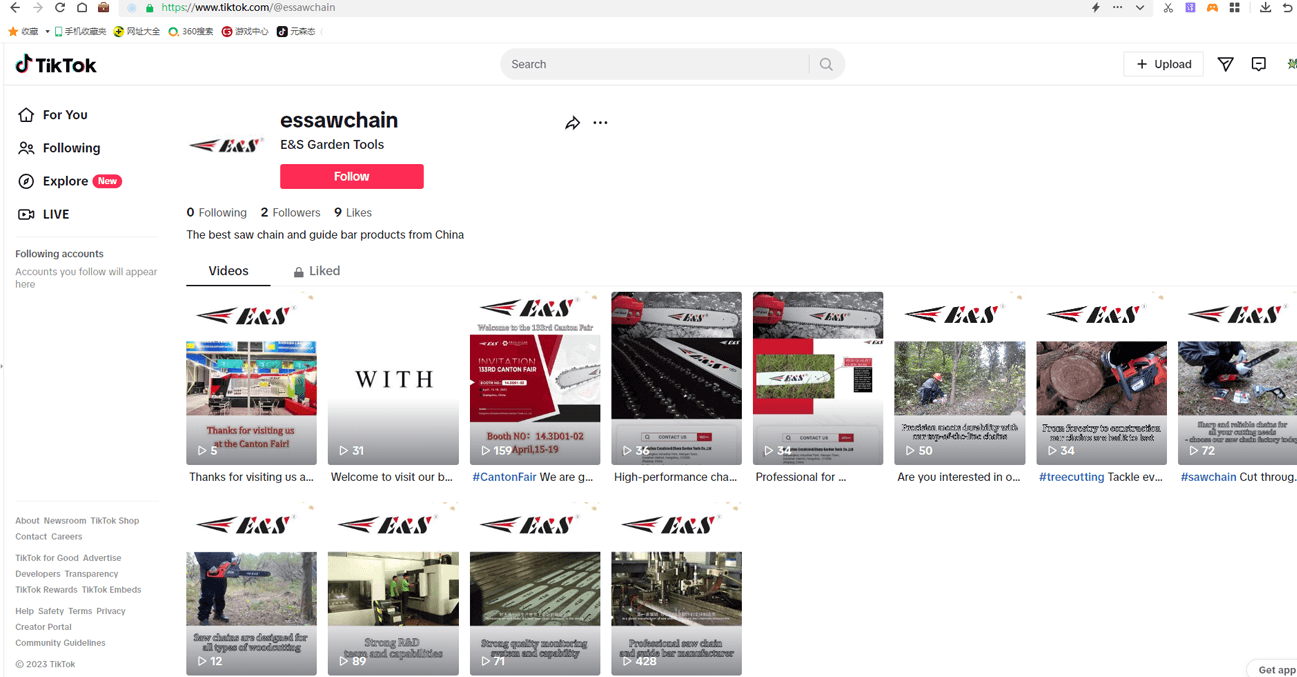Click the browser forward arrow

click(x=37, y=7)
